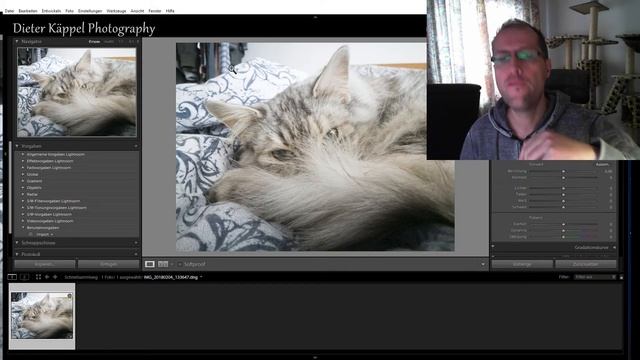
Task: Click the Einfügen button in left panel
Action: [x=108, y=264]
